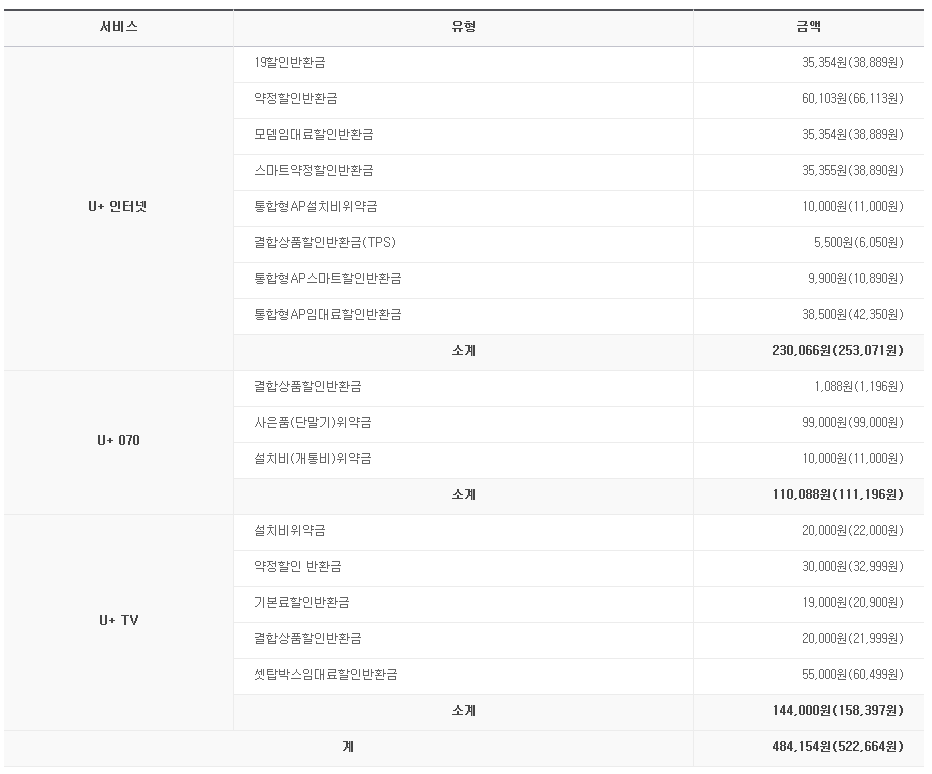Click the amount 30,000원(32,999원)

852,567
